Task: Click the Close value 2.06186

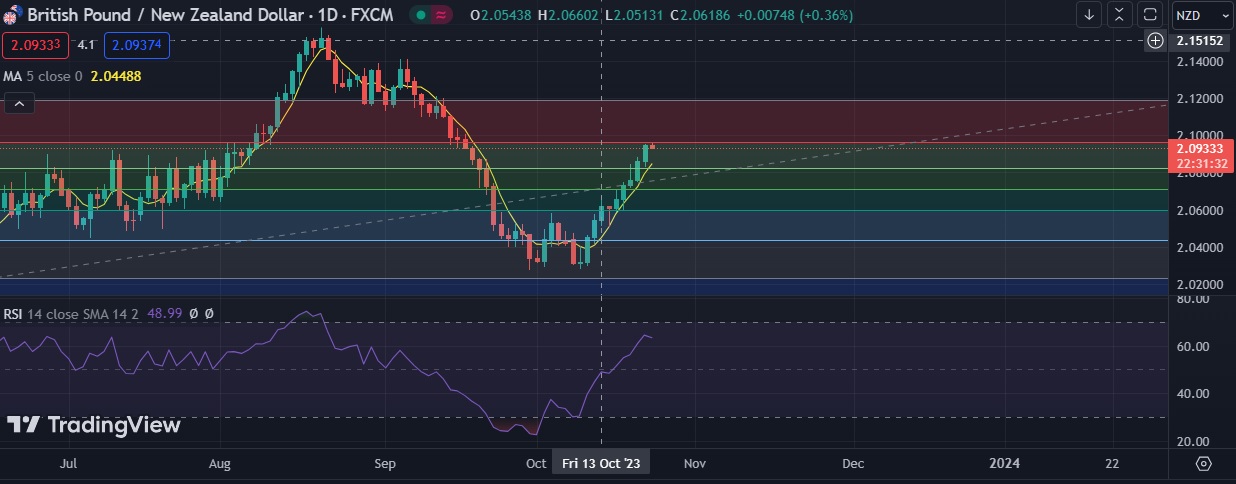Action: (x=704, y=15)
